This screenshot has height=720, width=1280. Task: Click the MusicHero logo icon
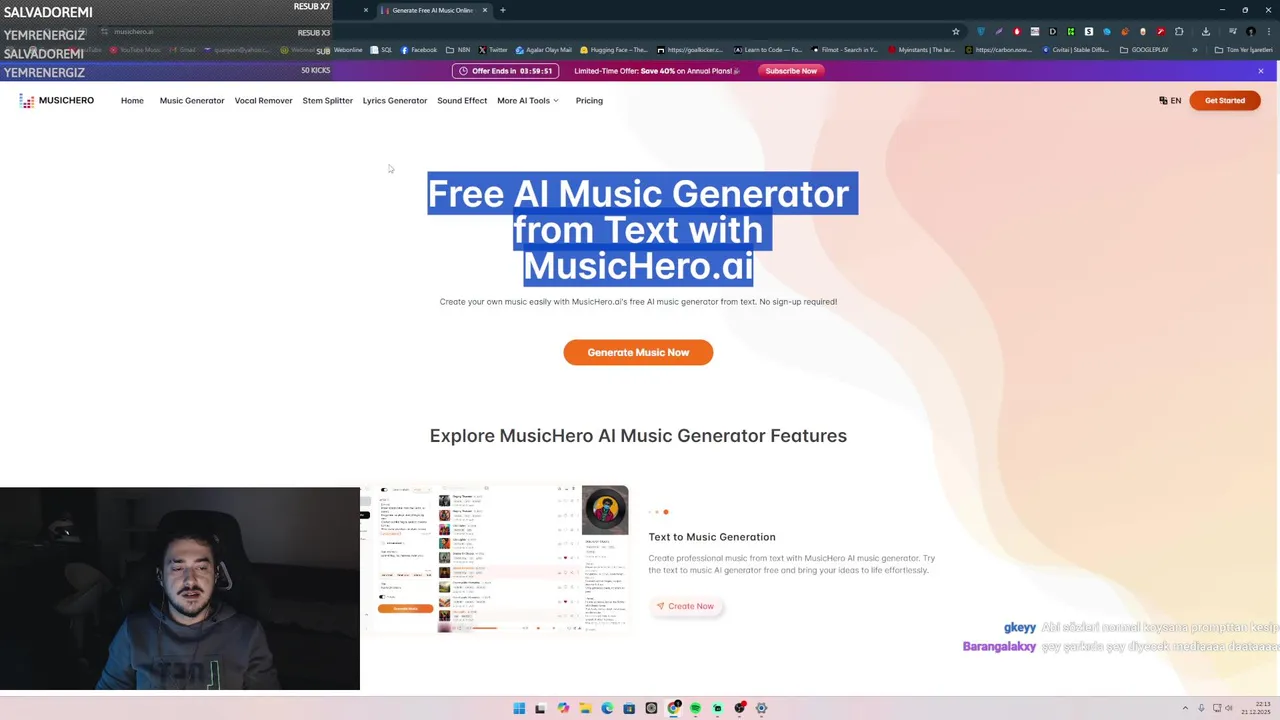pyautogui.click(x=27, y=101)
